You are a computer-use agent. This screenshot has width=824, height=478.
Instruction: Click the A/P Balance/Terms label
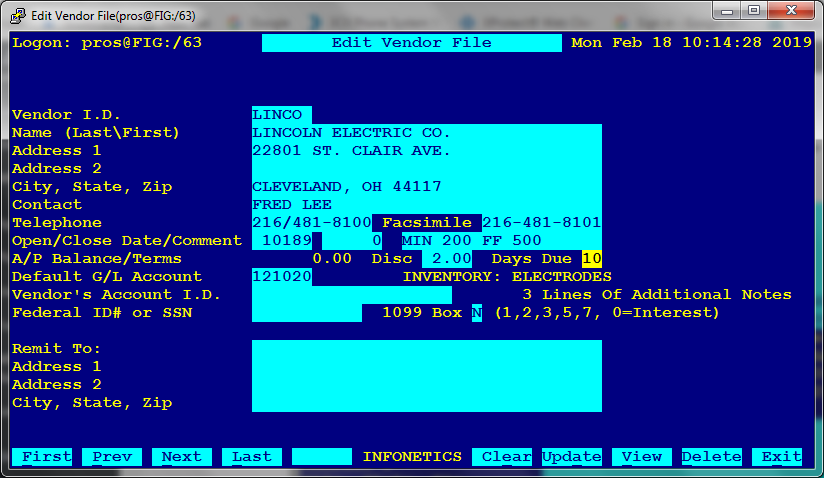[97, 259]
